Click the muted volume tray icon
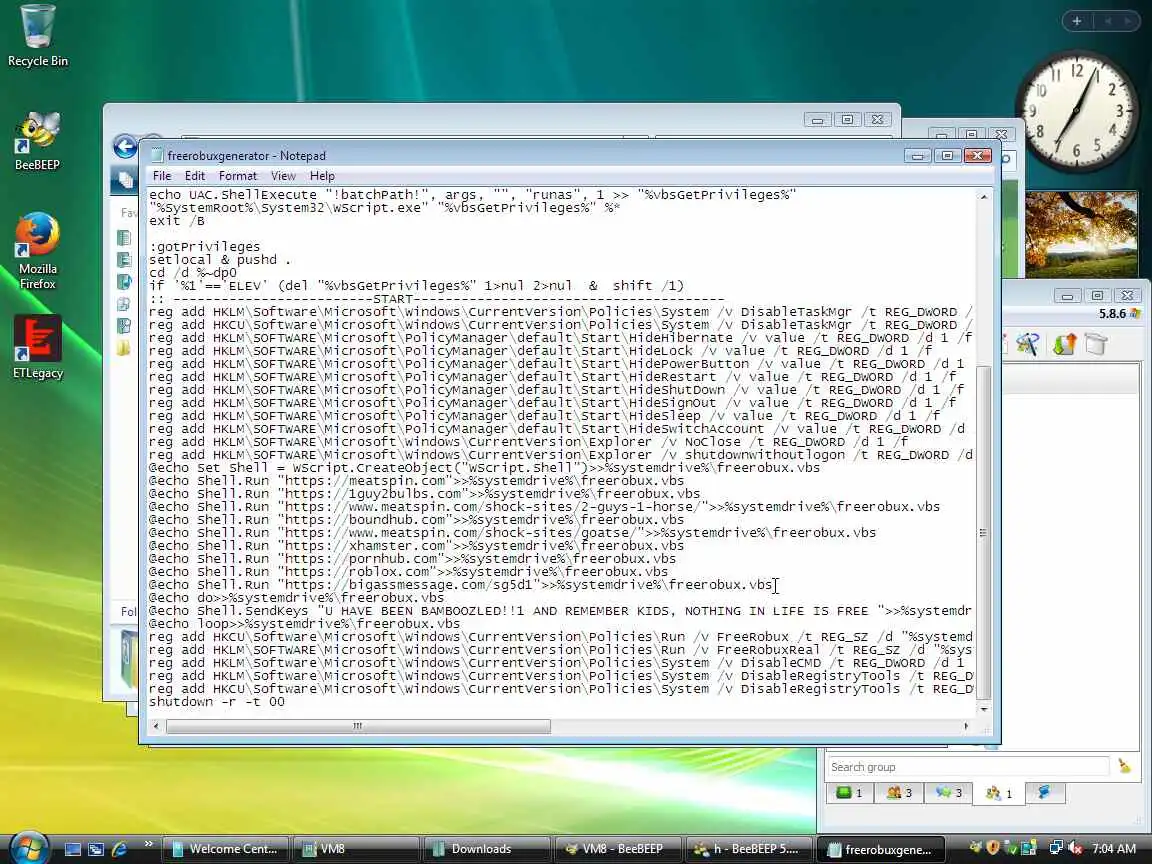 pyautogui.click(x=1074, y=848)
